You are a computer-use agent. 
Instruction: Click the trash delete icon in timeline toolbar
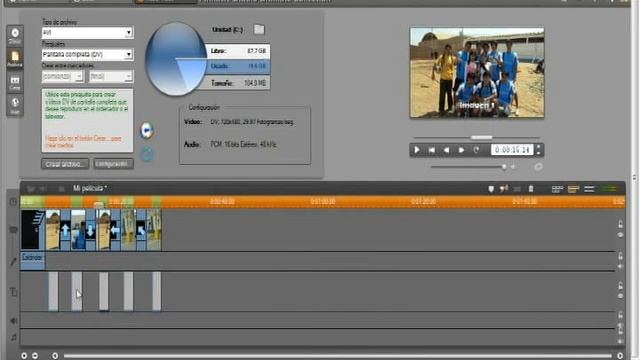tap(531, 189)
